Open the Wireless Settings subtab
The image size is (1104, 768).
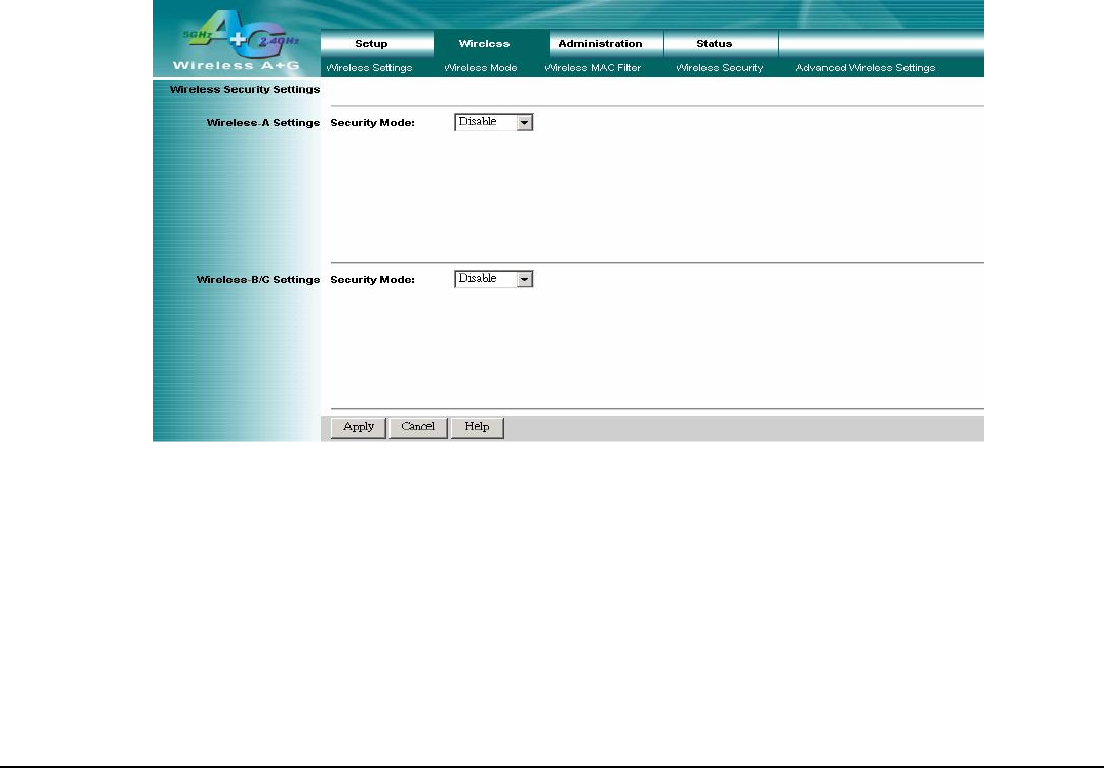click(370, 68)
